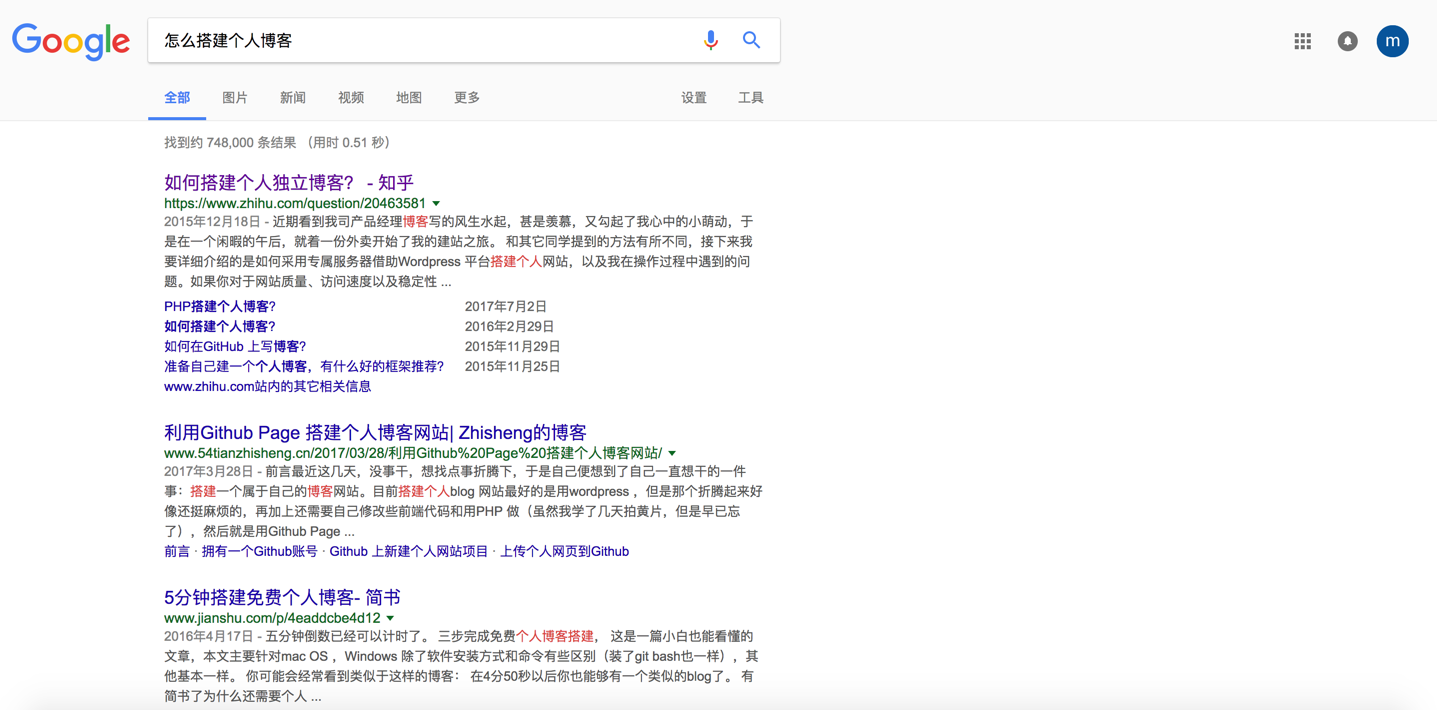Open result 如何搭建个人独立博客？- 知乎
This screenshot has width=1437, height=710.
tap(289, 182)
